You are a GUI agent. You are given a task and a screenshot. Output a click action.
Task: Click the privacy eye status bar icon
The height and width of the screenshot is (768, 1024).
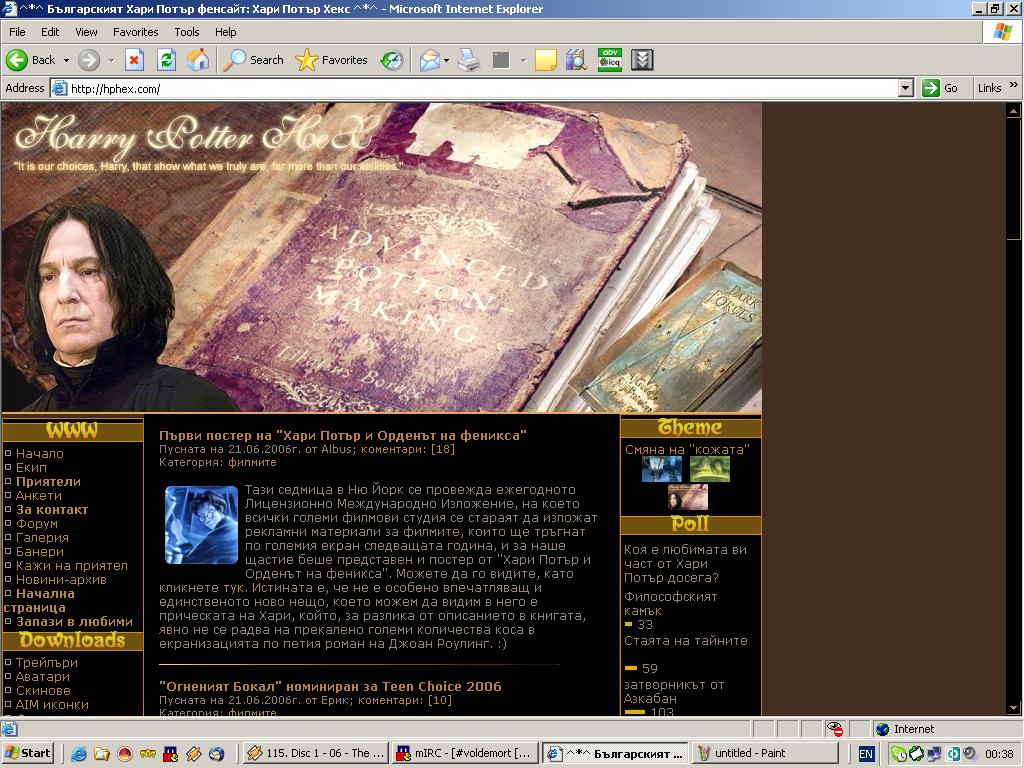coord(834,729)
